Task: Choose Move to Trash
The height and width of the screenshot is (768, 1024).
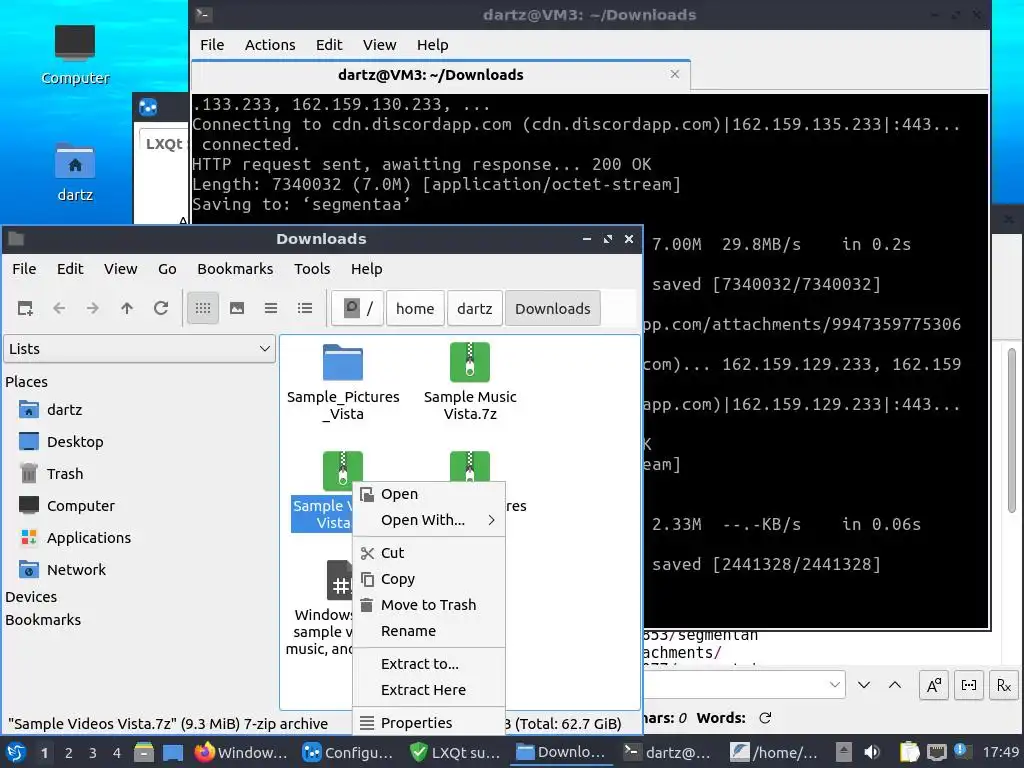Action: [429, 605]
